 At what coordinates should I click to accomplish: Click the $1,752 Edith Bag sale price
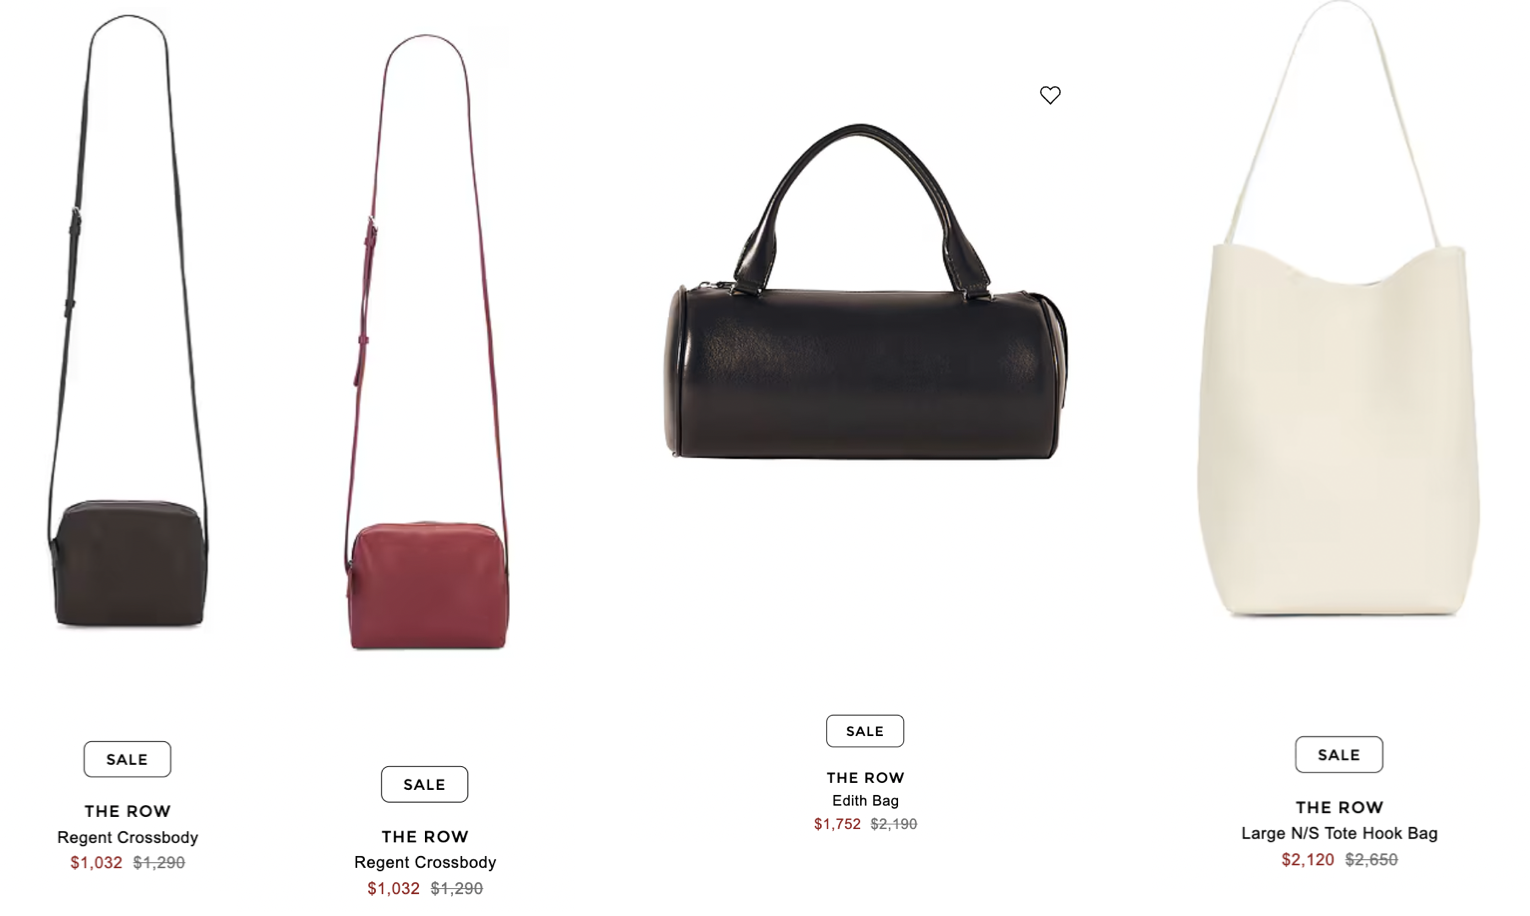[x=837, y=824]
